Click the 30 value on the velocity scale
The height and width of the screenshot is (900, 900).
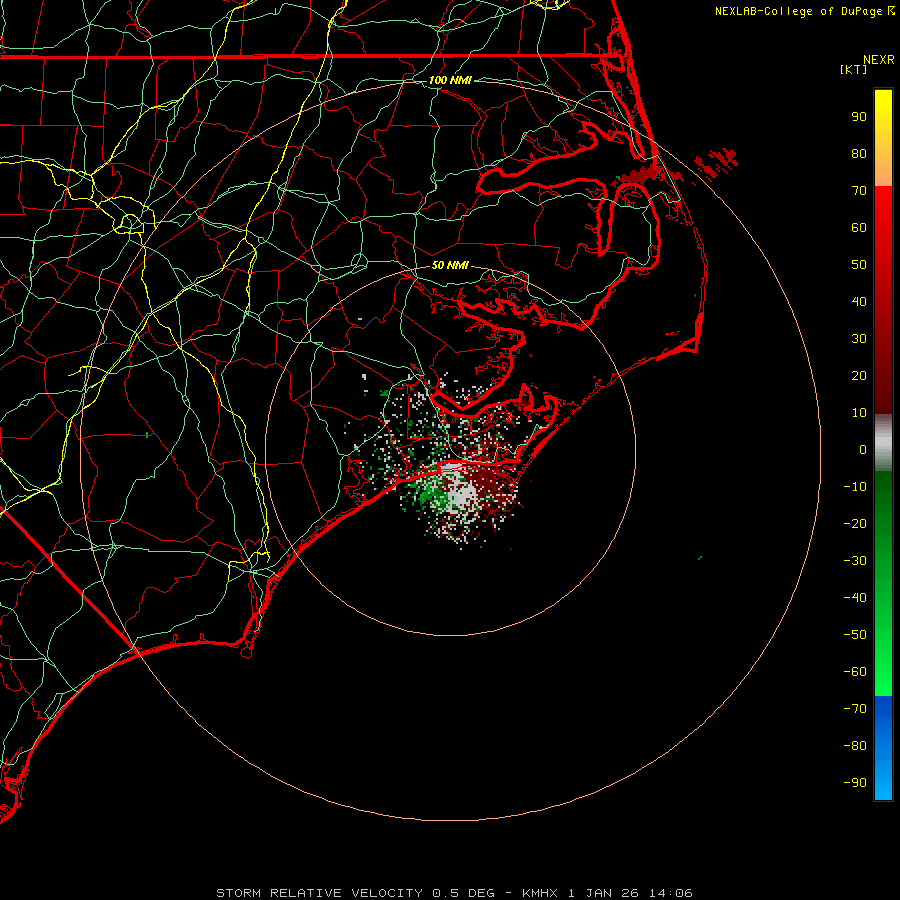859,339
